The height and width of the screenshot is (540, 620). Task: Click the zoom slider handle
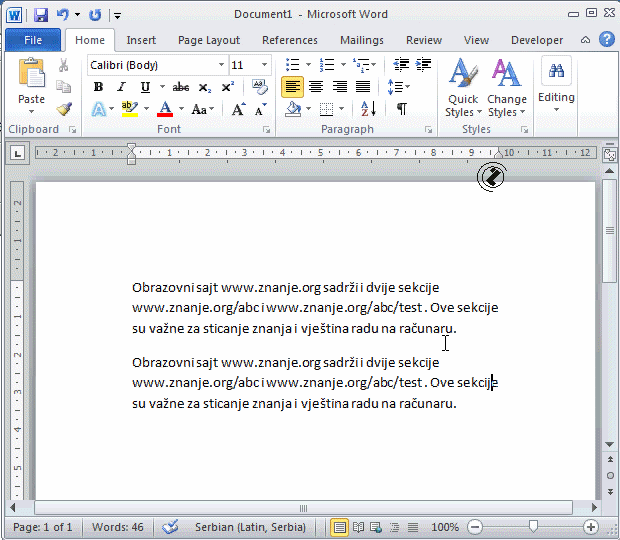tap(533, 527)
